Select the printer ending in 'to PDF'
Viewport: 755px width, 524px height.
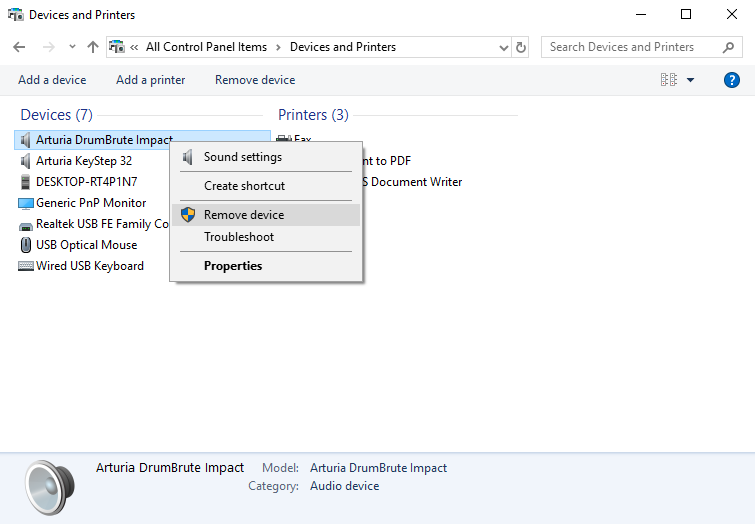(x=387, y=161)
